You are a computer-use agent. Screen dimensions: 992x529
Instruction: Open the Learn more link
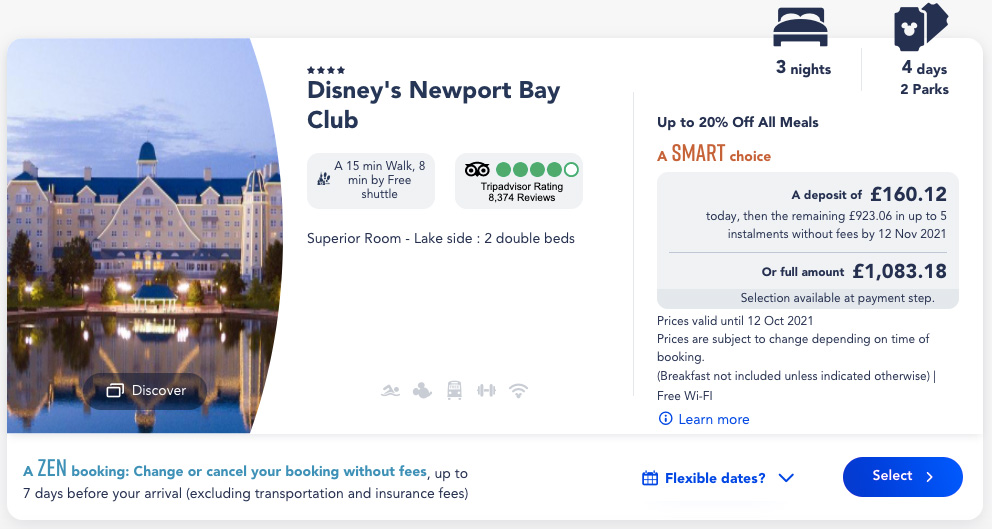click(714, 419)
